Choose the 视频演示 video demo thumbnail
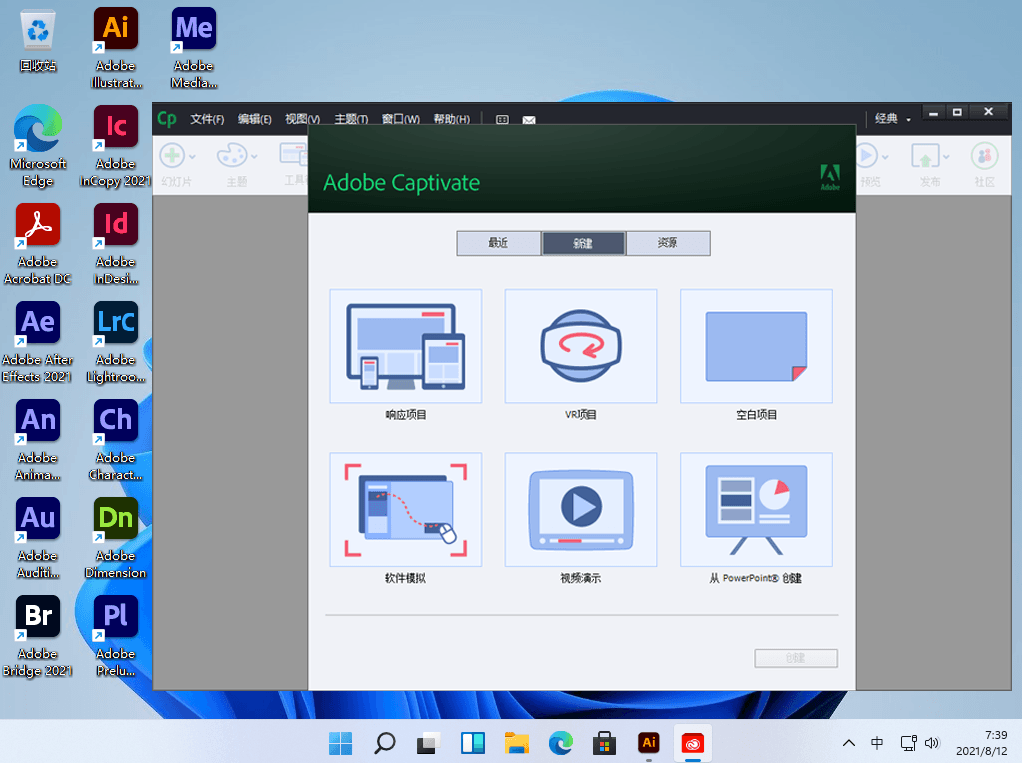 pyautogui.click(x=581, y=510)
